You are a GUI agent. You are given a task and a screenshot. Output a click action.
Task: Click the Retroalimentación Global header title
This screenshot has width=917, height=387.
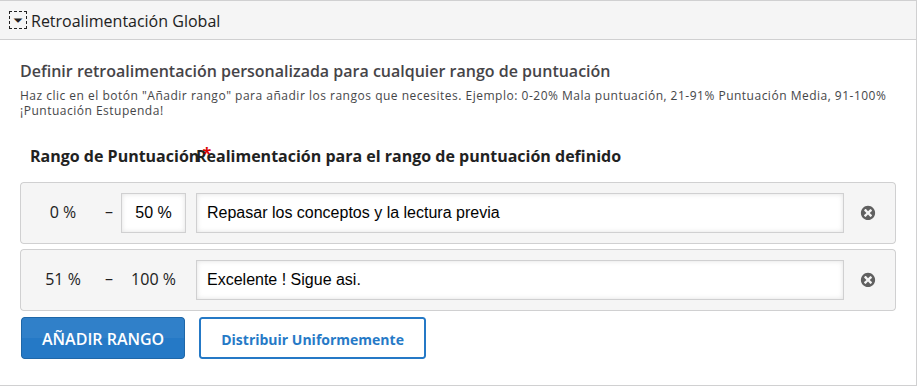(126, 22)
